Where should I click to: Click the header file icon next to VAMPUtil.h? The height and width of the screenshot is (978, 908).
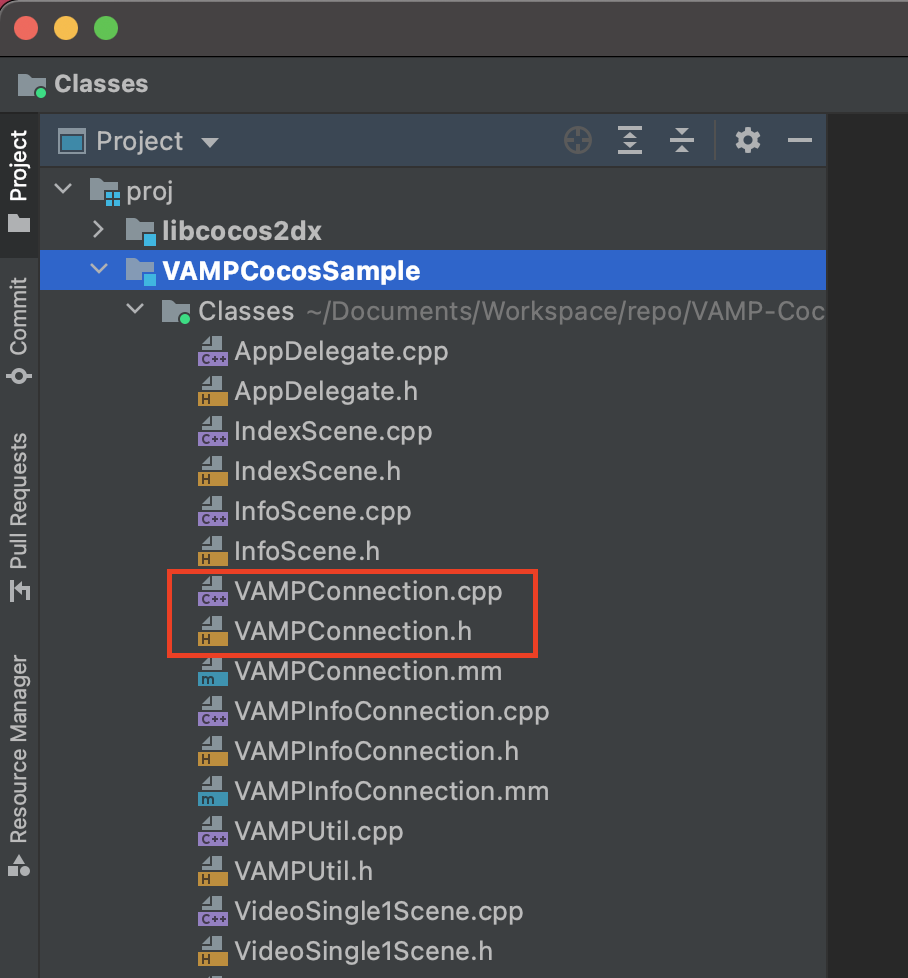211,871
